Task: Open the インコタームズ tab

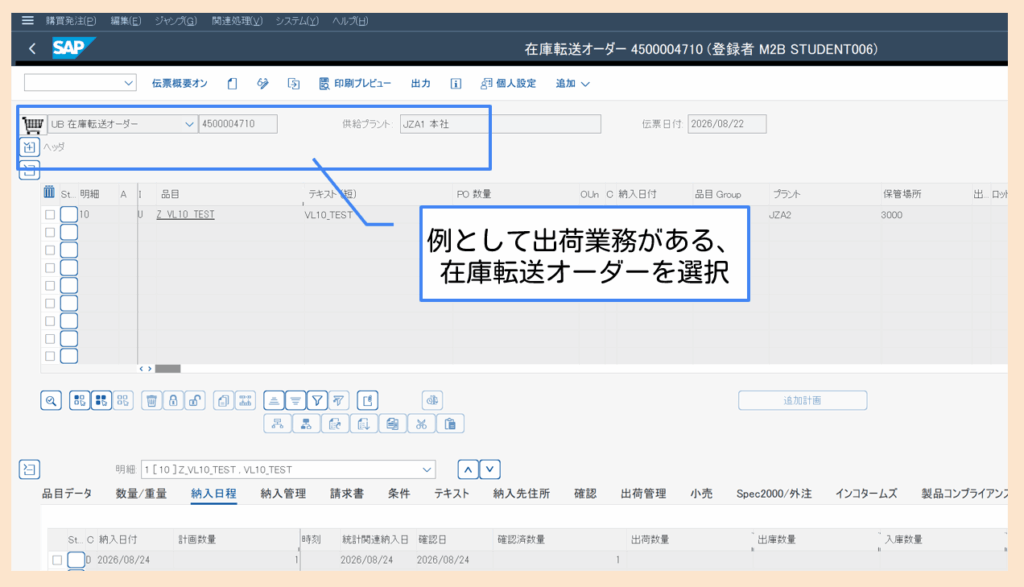Action: (x=866, y=494)
